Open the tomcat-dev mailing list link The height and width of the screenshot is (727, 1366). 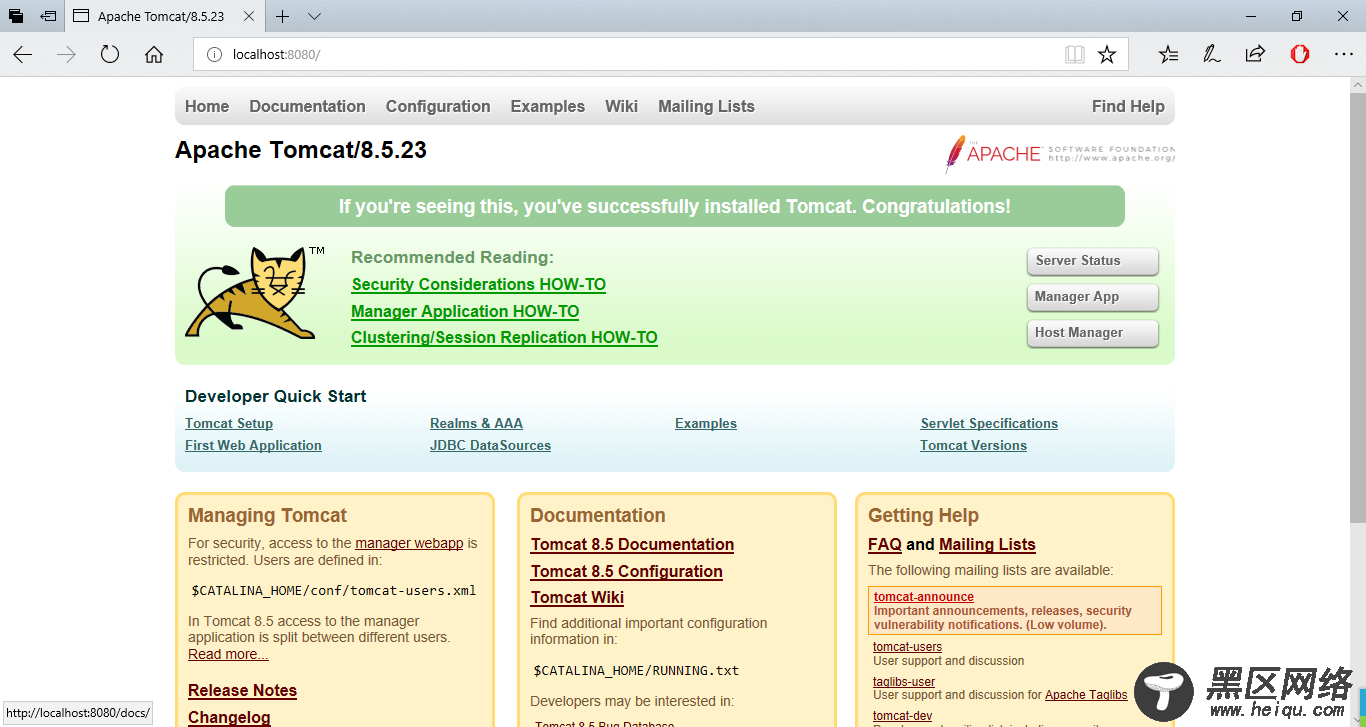[x=902, y=716]
